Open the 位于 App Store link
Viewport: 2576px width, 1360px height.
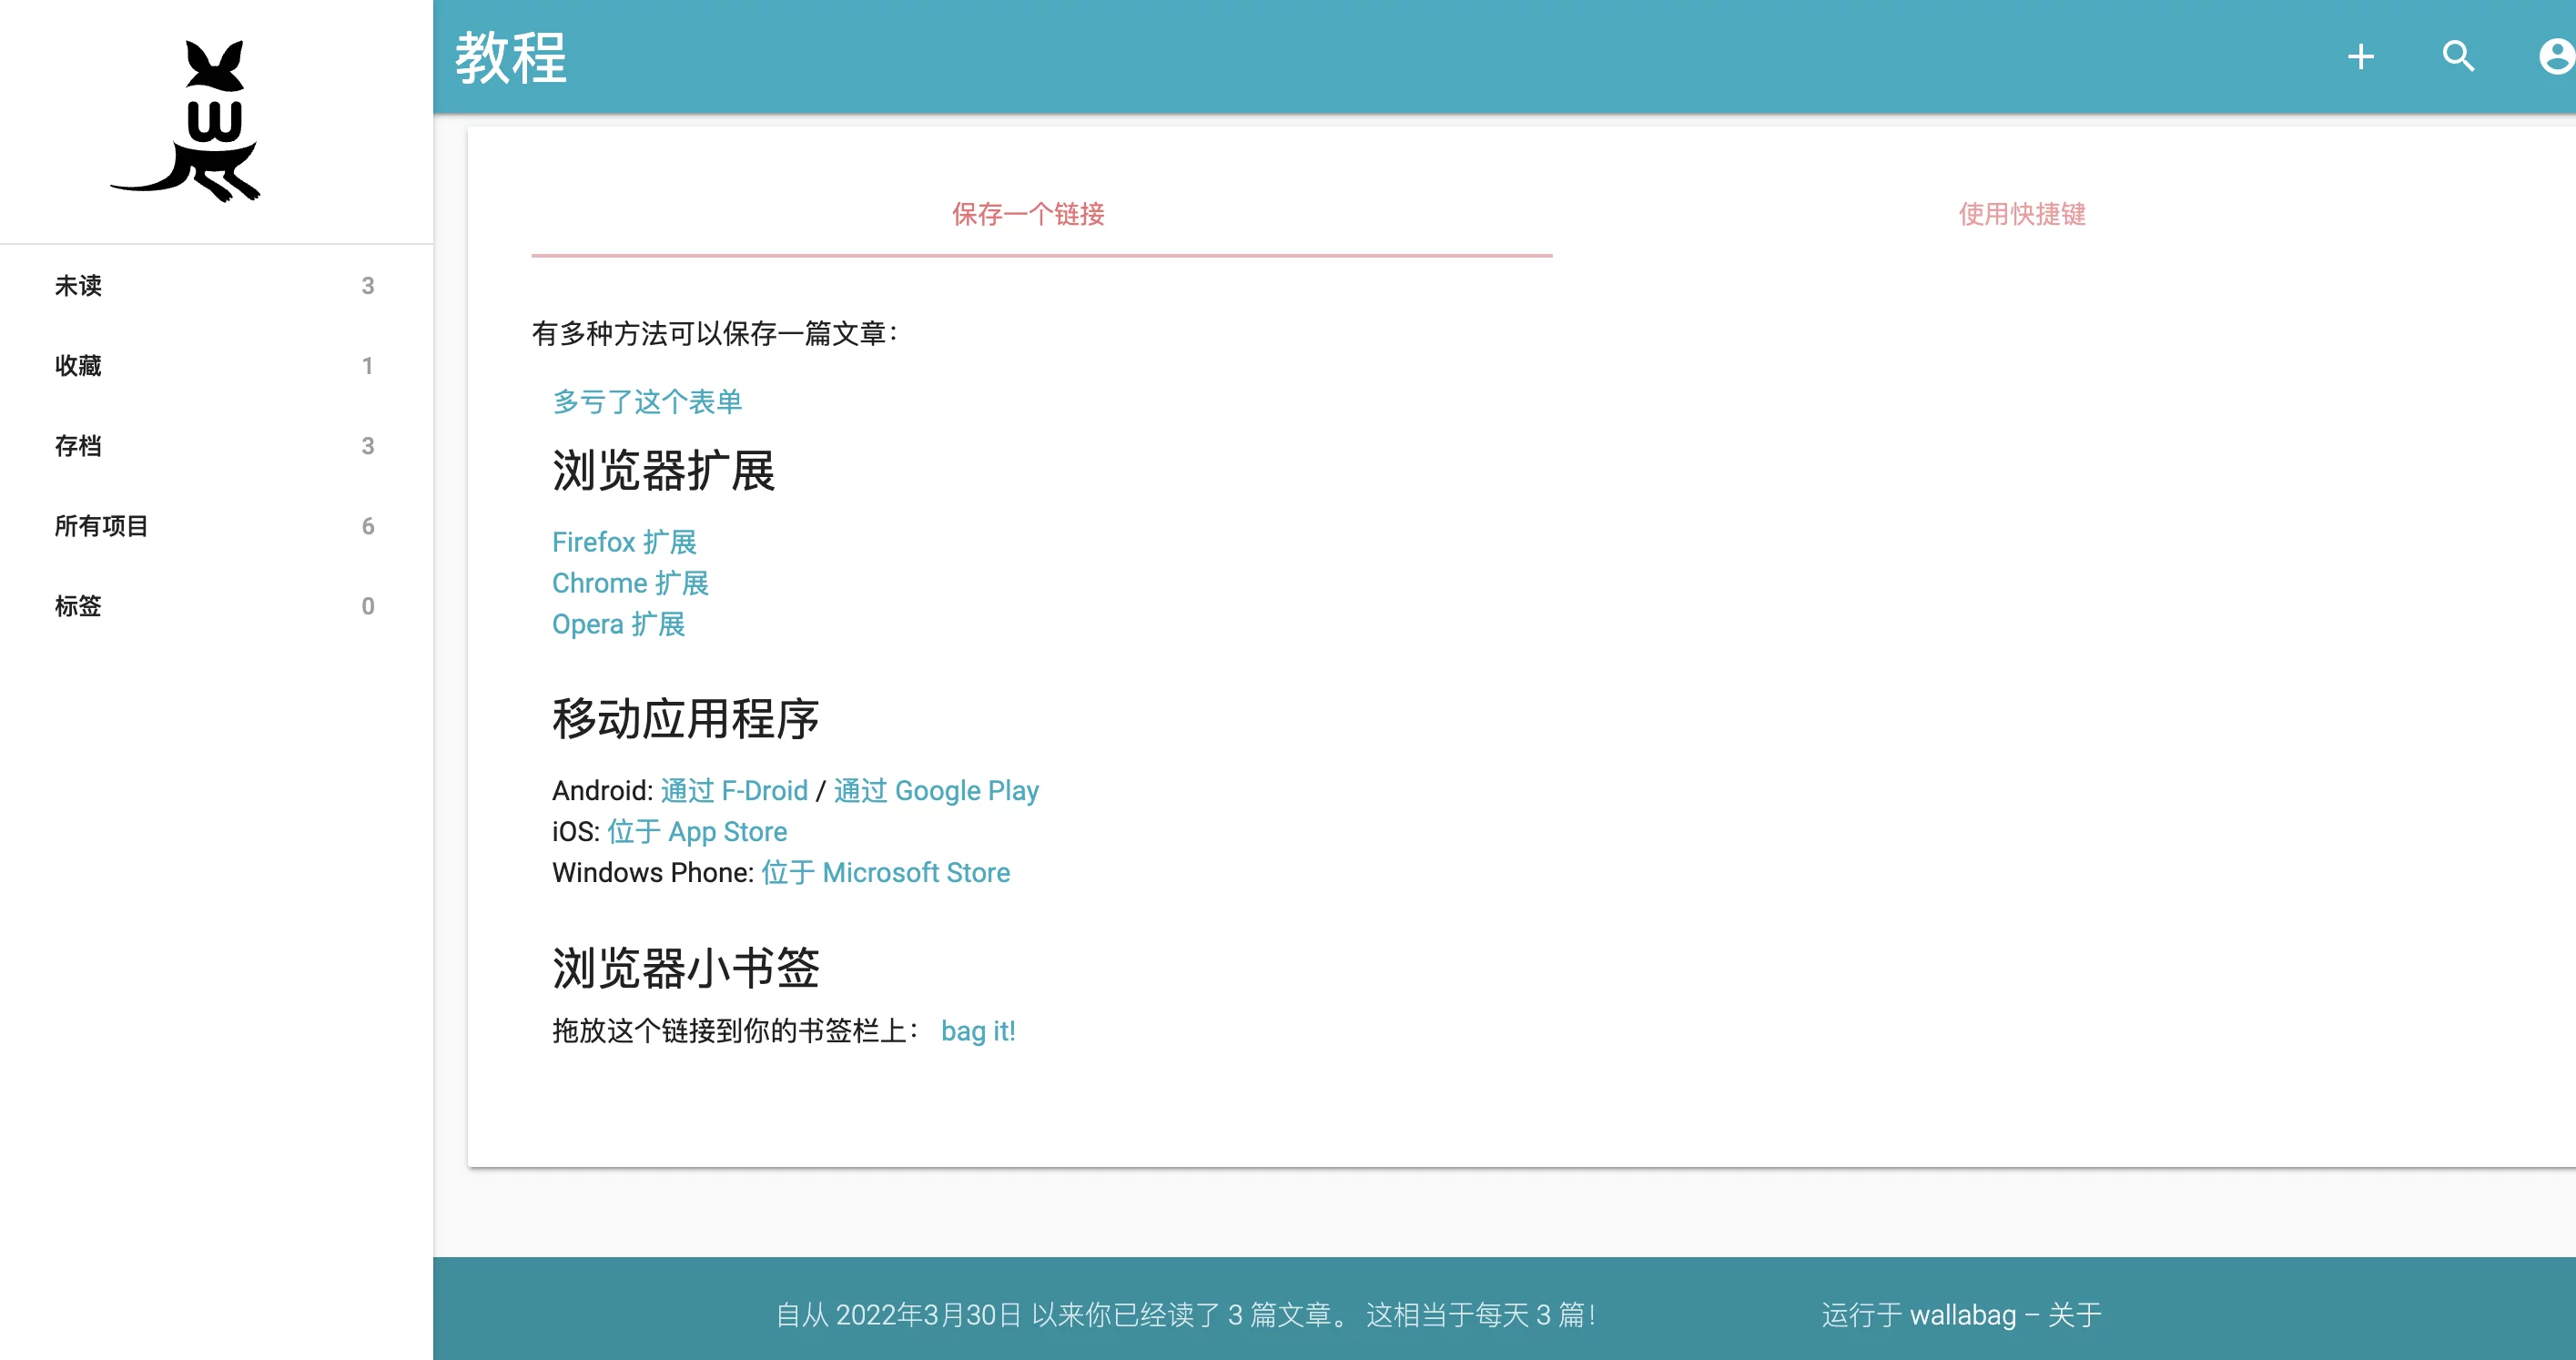[x=697, y=832]
